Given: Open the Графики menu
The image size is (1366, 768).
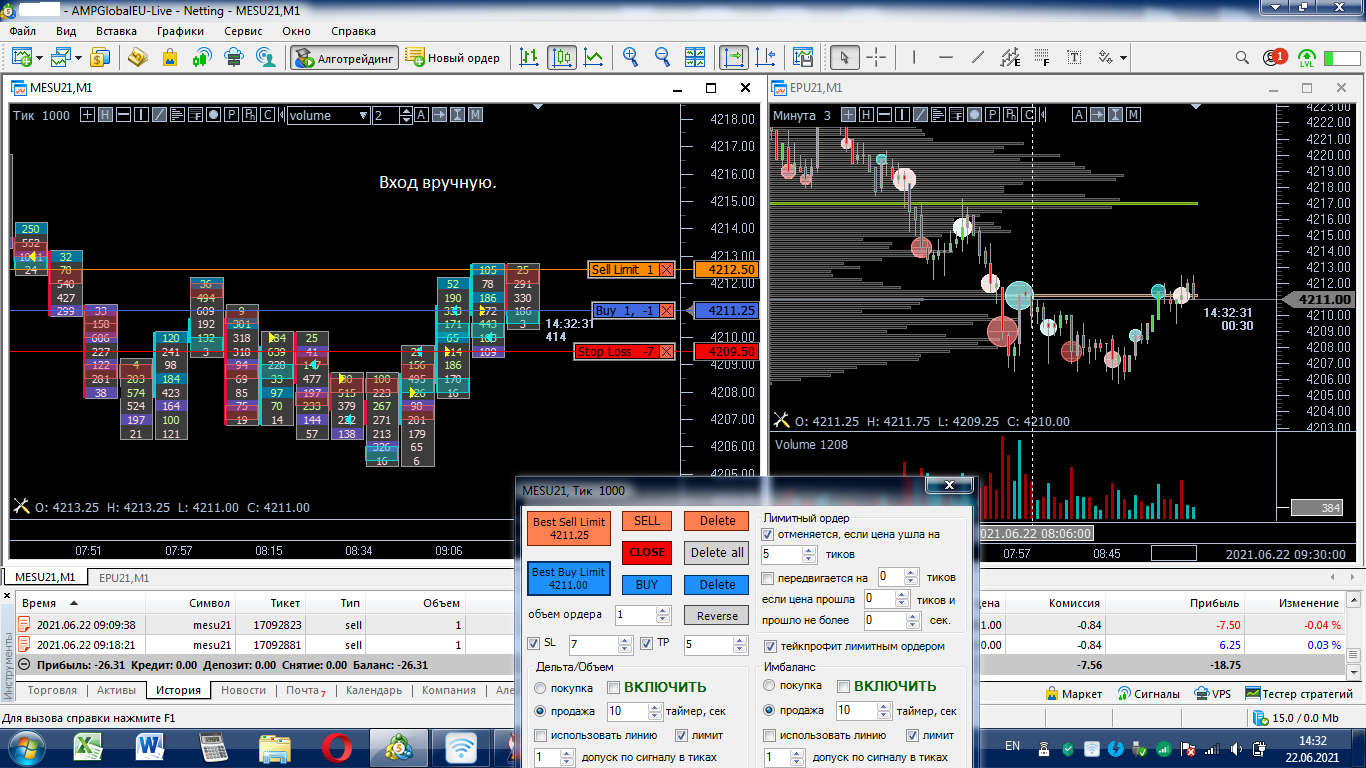Looking at the screenshot, I should click(180, 31).
